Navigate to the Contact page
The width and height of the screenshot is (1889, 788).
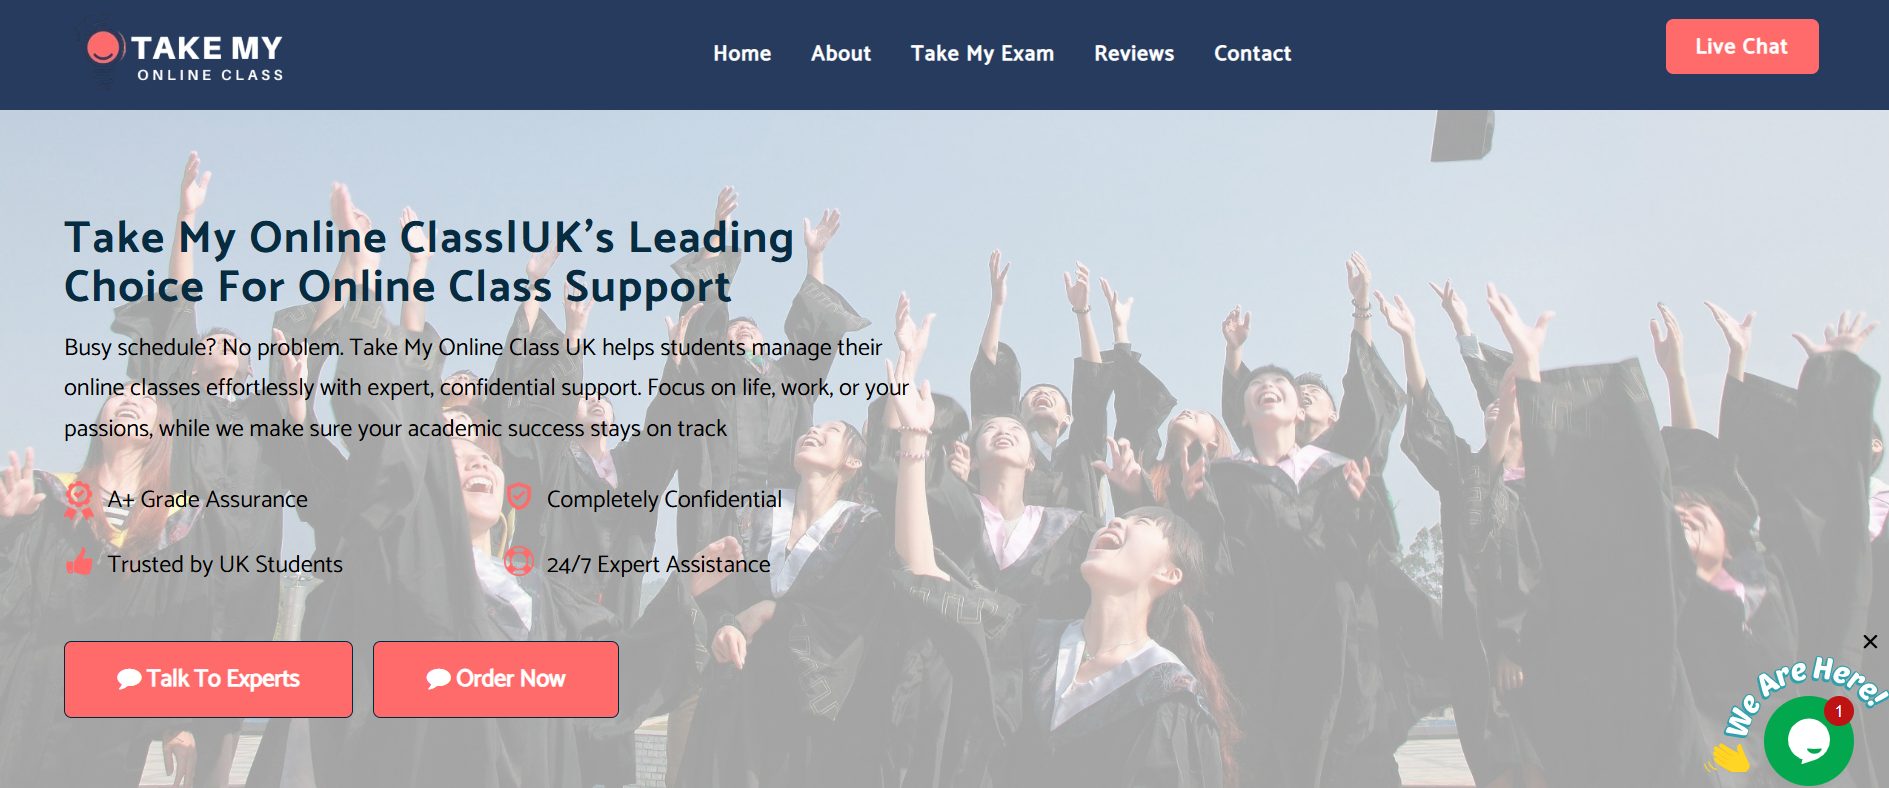click(x=1252, y=54)
